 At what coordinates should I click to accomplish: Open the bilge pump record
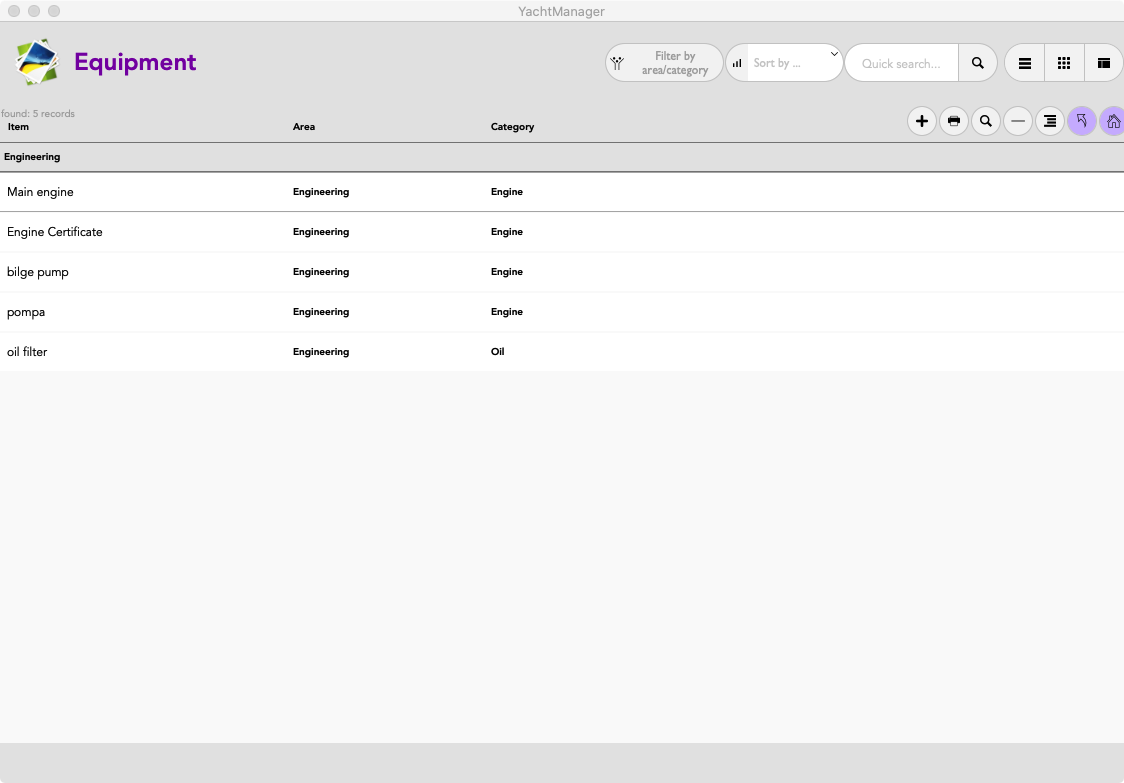tap(38, 272)
